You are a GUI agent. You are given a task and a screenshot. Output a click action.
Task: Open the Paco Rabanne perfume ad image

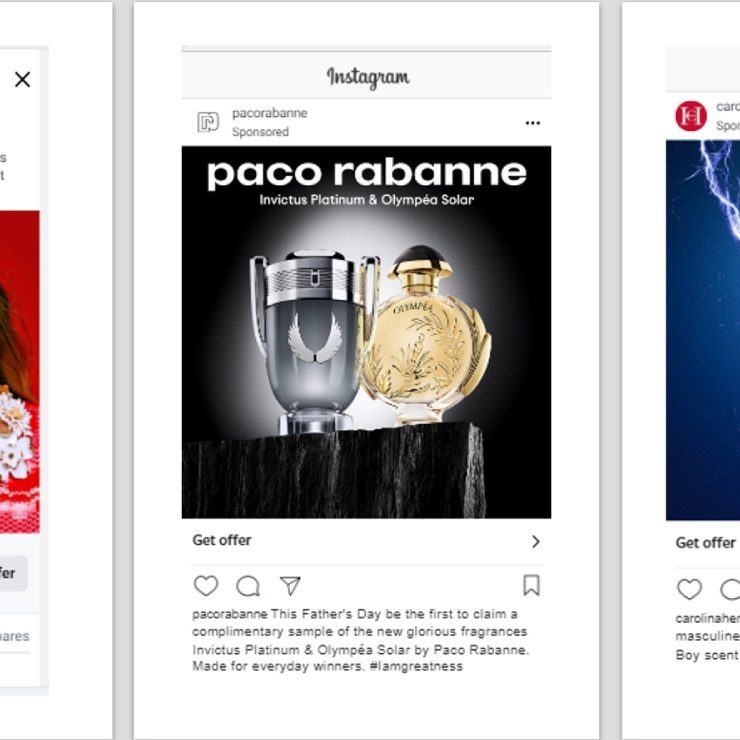click(366, 332)
